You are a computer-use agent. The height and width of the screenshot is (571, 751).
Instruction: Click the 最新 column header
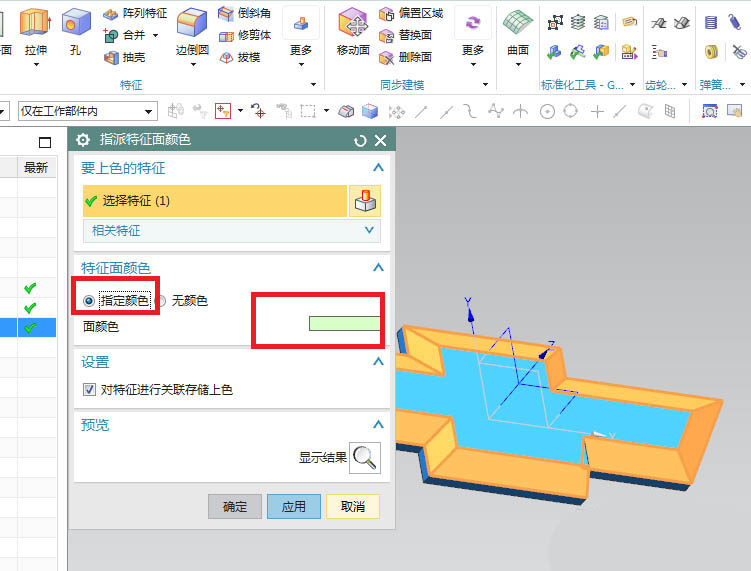tap(36, 168)
